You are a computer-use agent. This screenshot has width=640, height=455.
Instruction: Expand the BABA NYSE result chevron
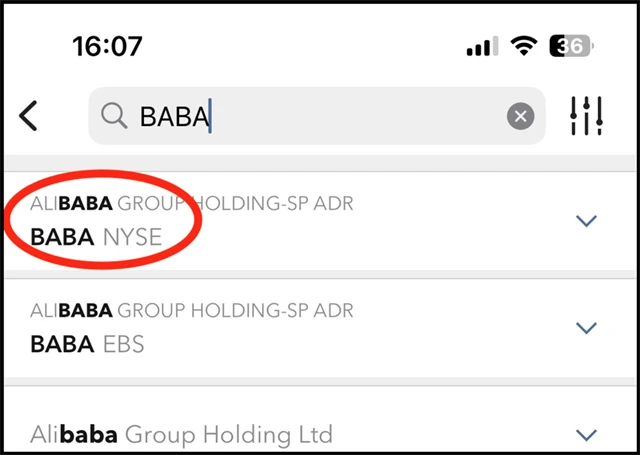[587, 221]
